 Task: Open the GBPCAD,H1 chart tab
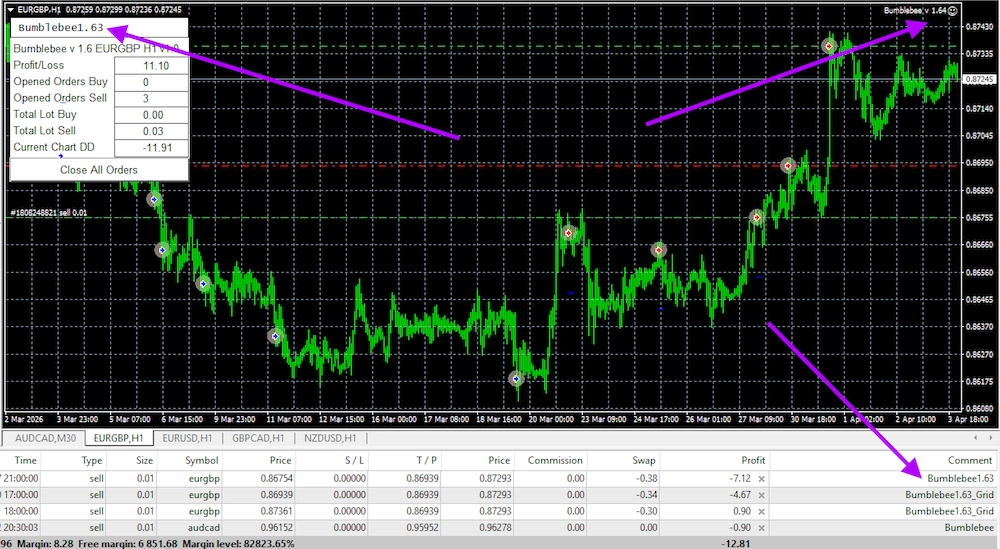pos(258,438)
